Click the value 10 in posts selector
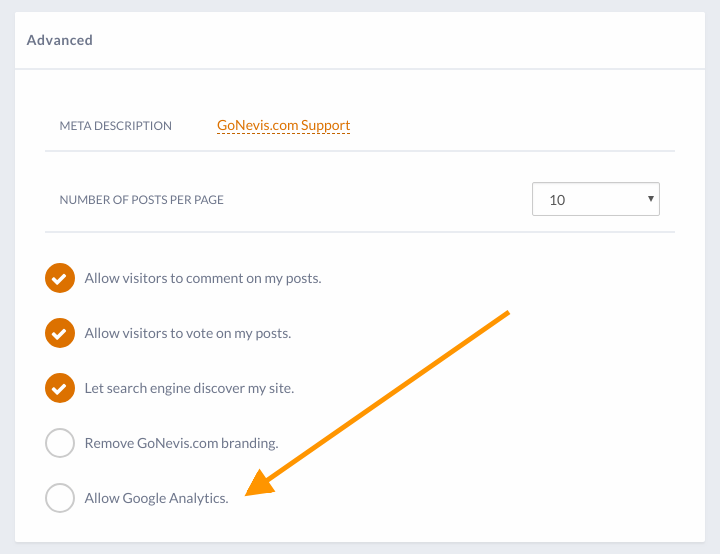This screenshot has height=554, width=720. [x=558, y=200]
